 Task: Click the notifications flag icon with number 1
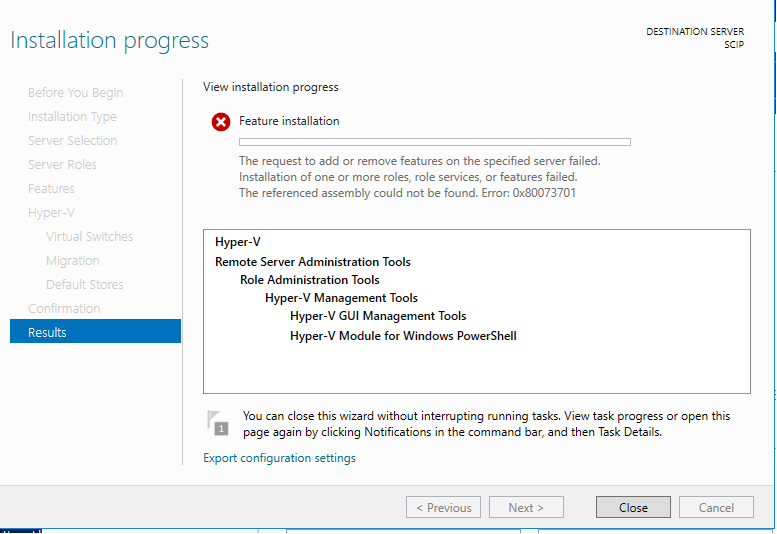(218, 424)
